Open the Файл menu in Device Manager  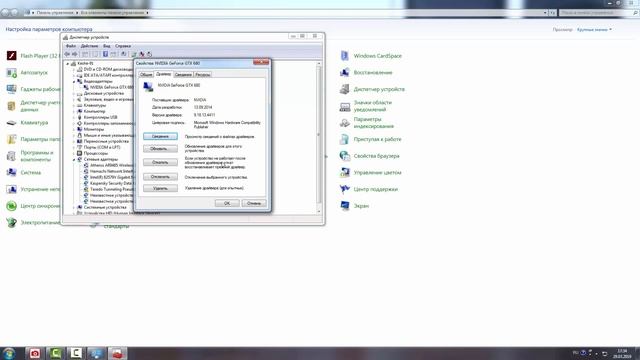(x=71, y=46)
